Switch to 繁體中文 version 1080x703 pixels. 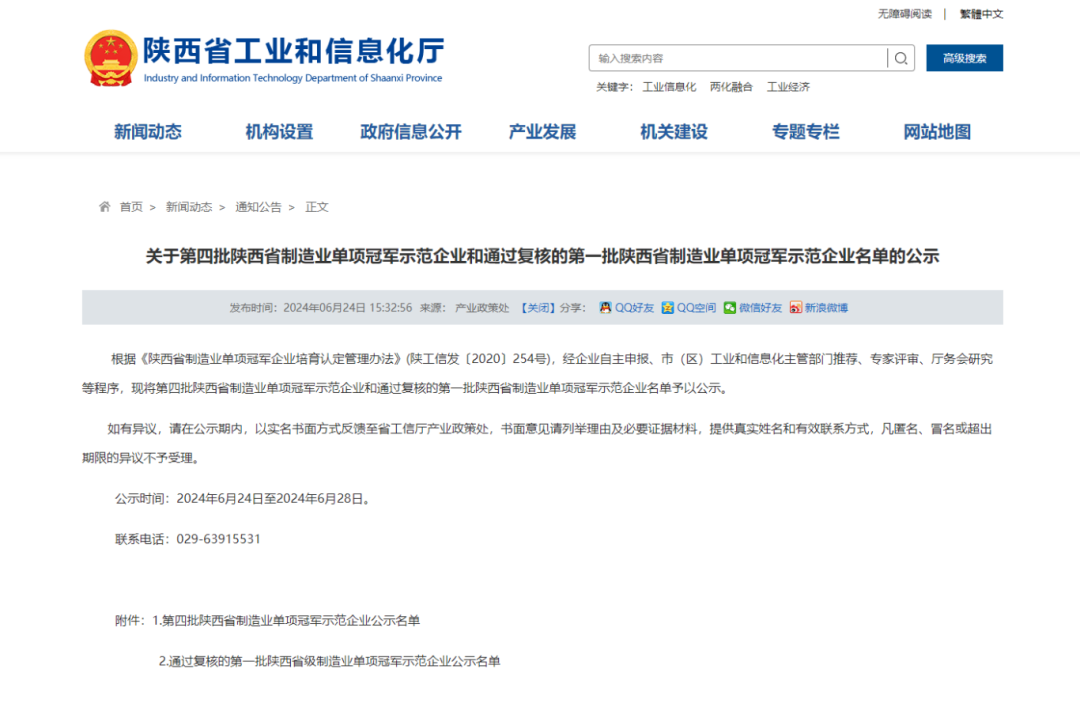(981, 14)
